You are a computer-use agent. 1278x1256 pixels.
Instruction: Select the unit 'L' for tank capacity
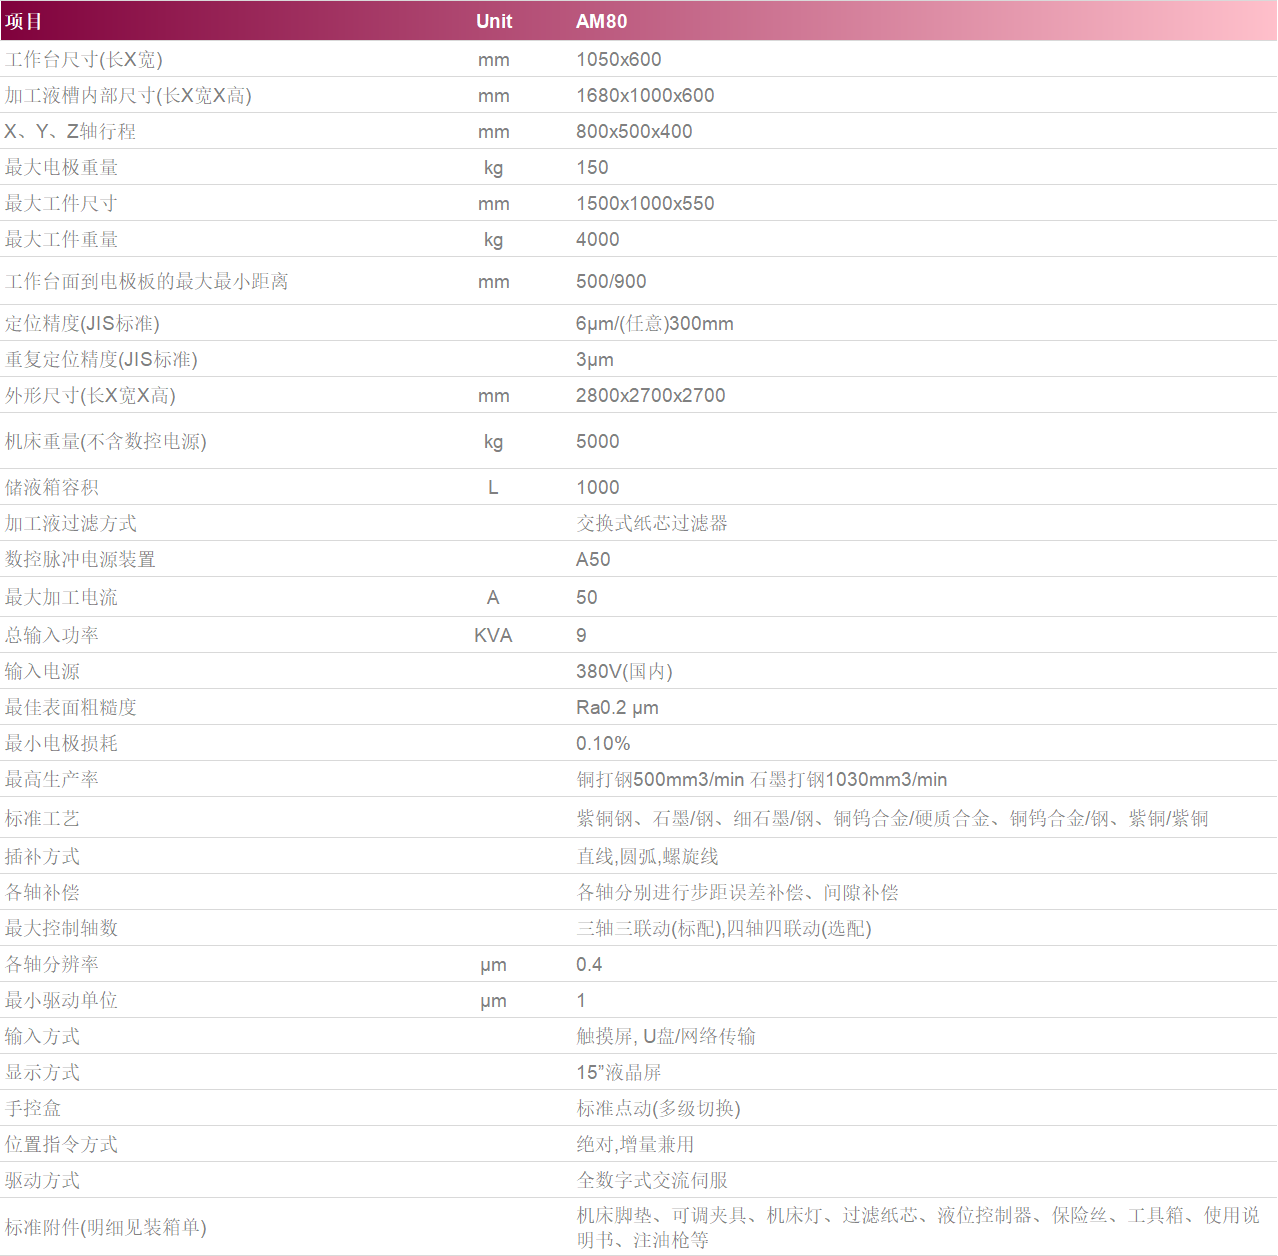click(493, 487)
